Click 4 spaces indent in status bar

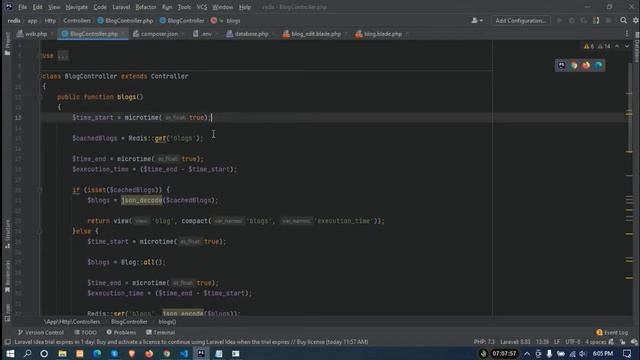pyautogui.click(x=596, y=342)
